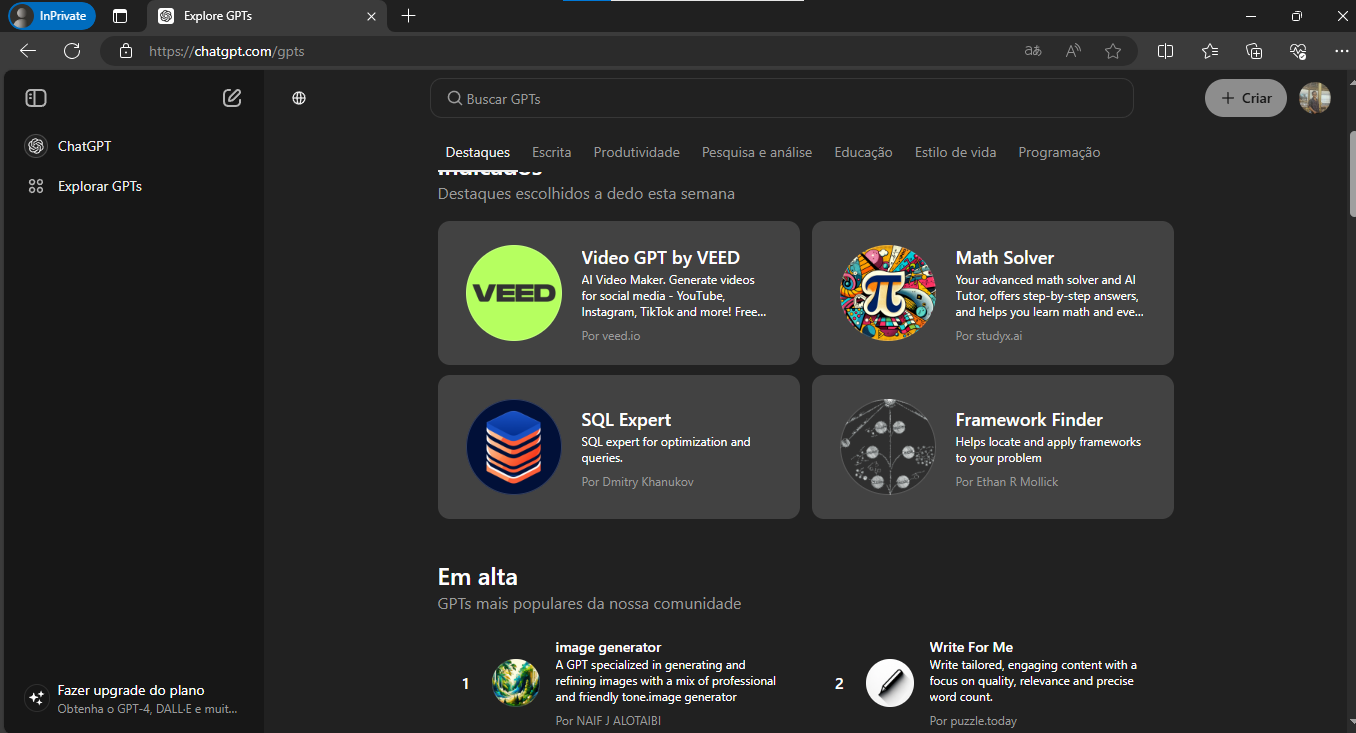Click the Buscar GPTs search field
This screenshot has height=733, width=1356.
click(782, 98)
